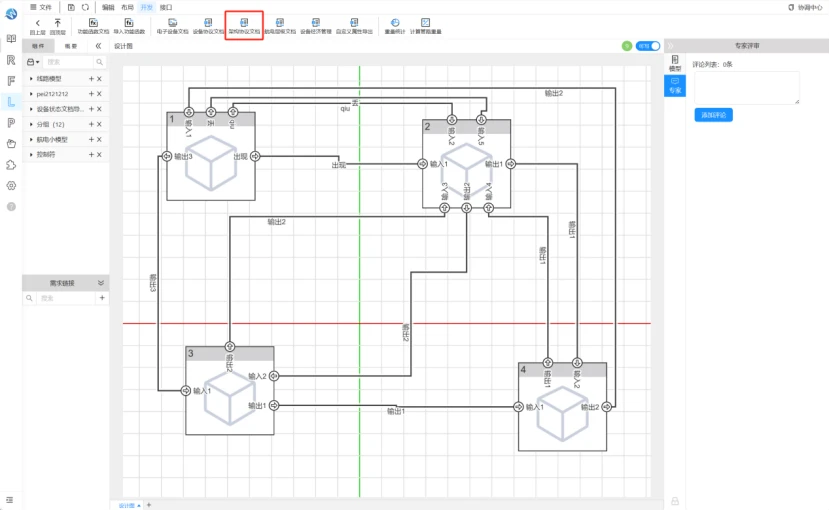The width and height of the screenshot is (830, 511).
Task: Add a requirement link with plus button
Action: (x=102, y=298)
